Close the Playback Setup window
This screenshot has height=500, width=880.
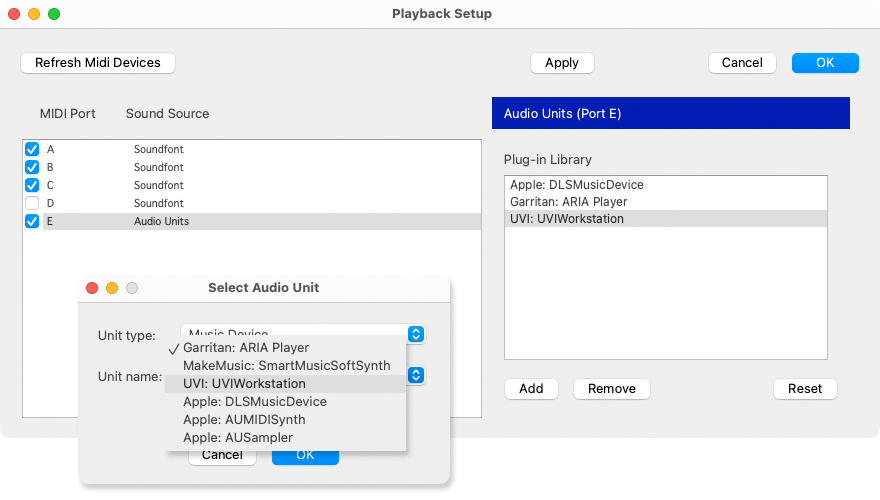pos(14,14)
